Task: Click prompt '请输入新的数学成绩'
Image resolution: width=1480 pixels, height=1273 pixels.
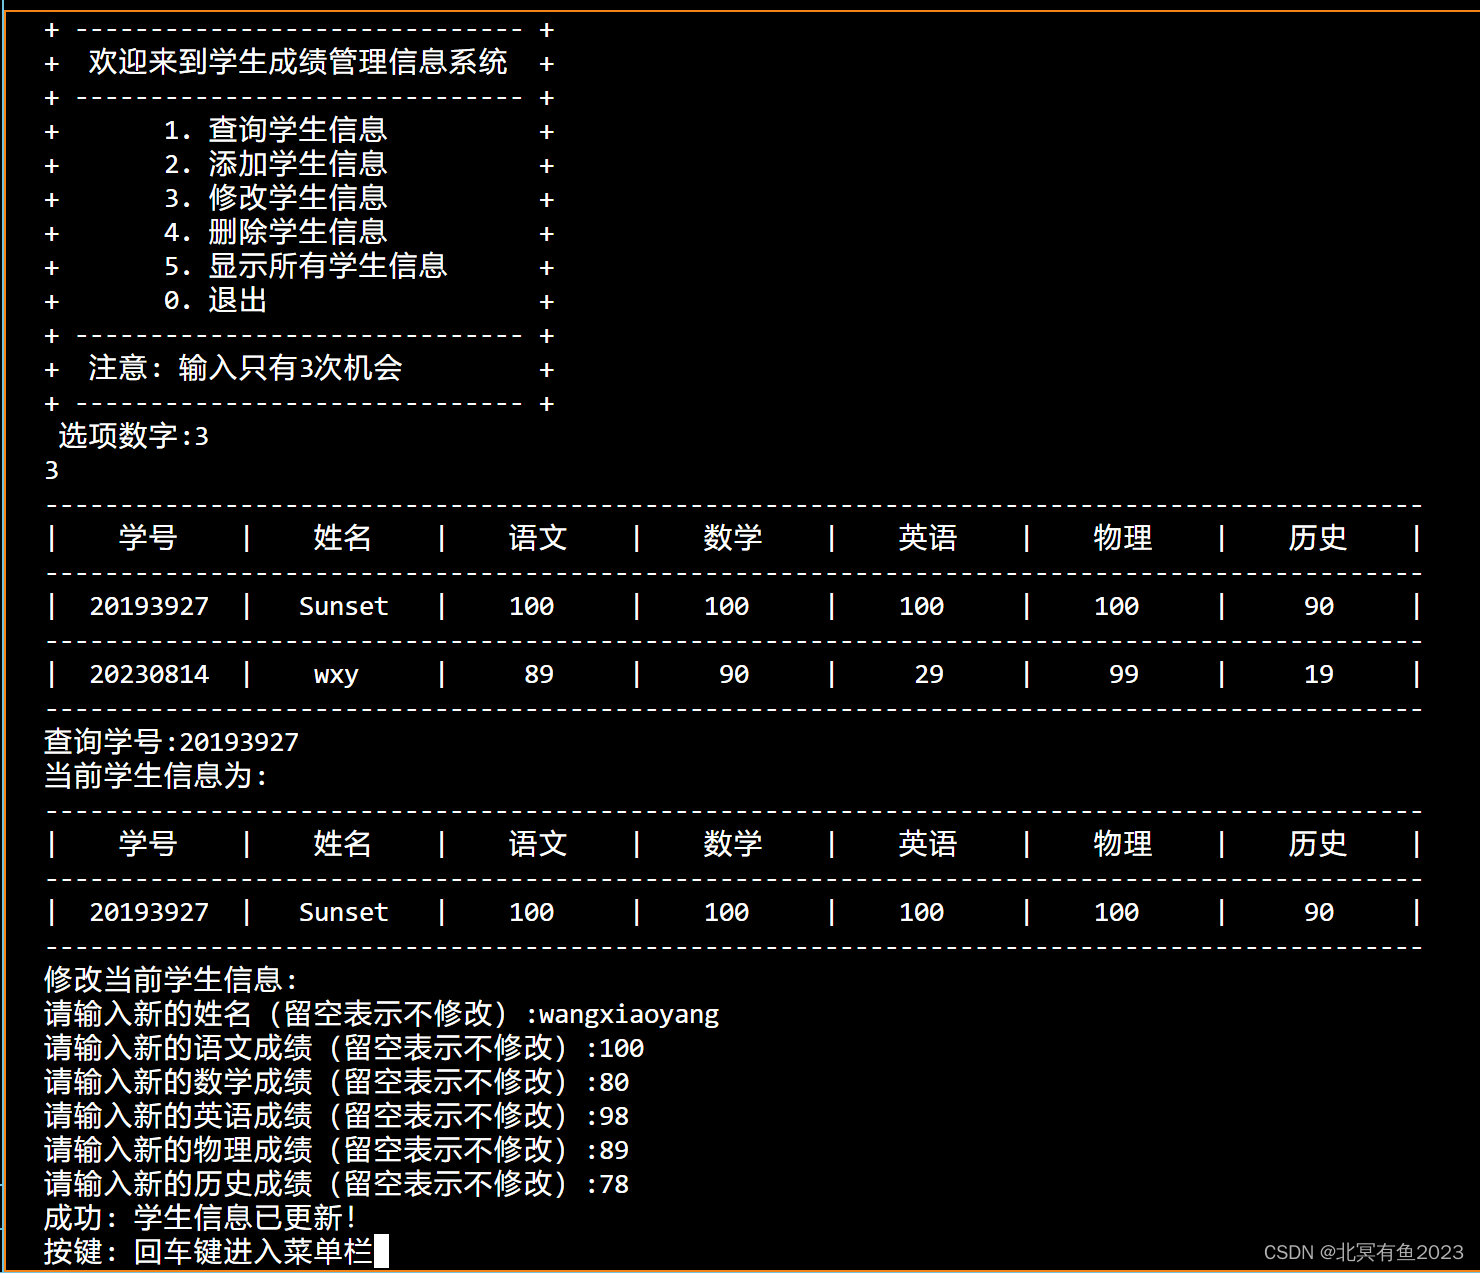Action: (178, 1082)
